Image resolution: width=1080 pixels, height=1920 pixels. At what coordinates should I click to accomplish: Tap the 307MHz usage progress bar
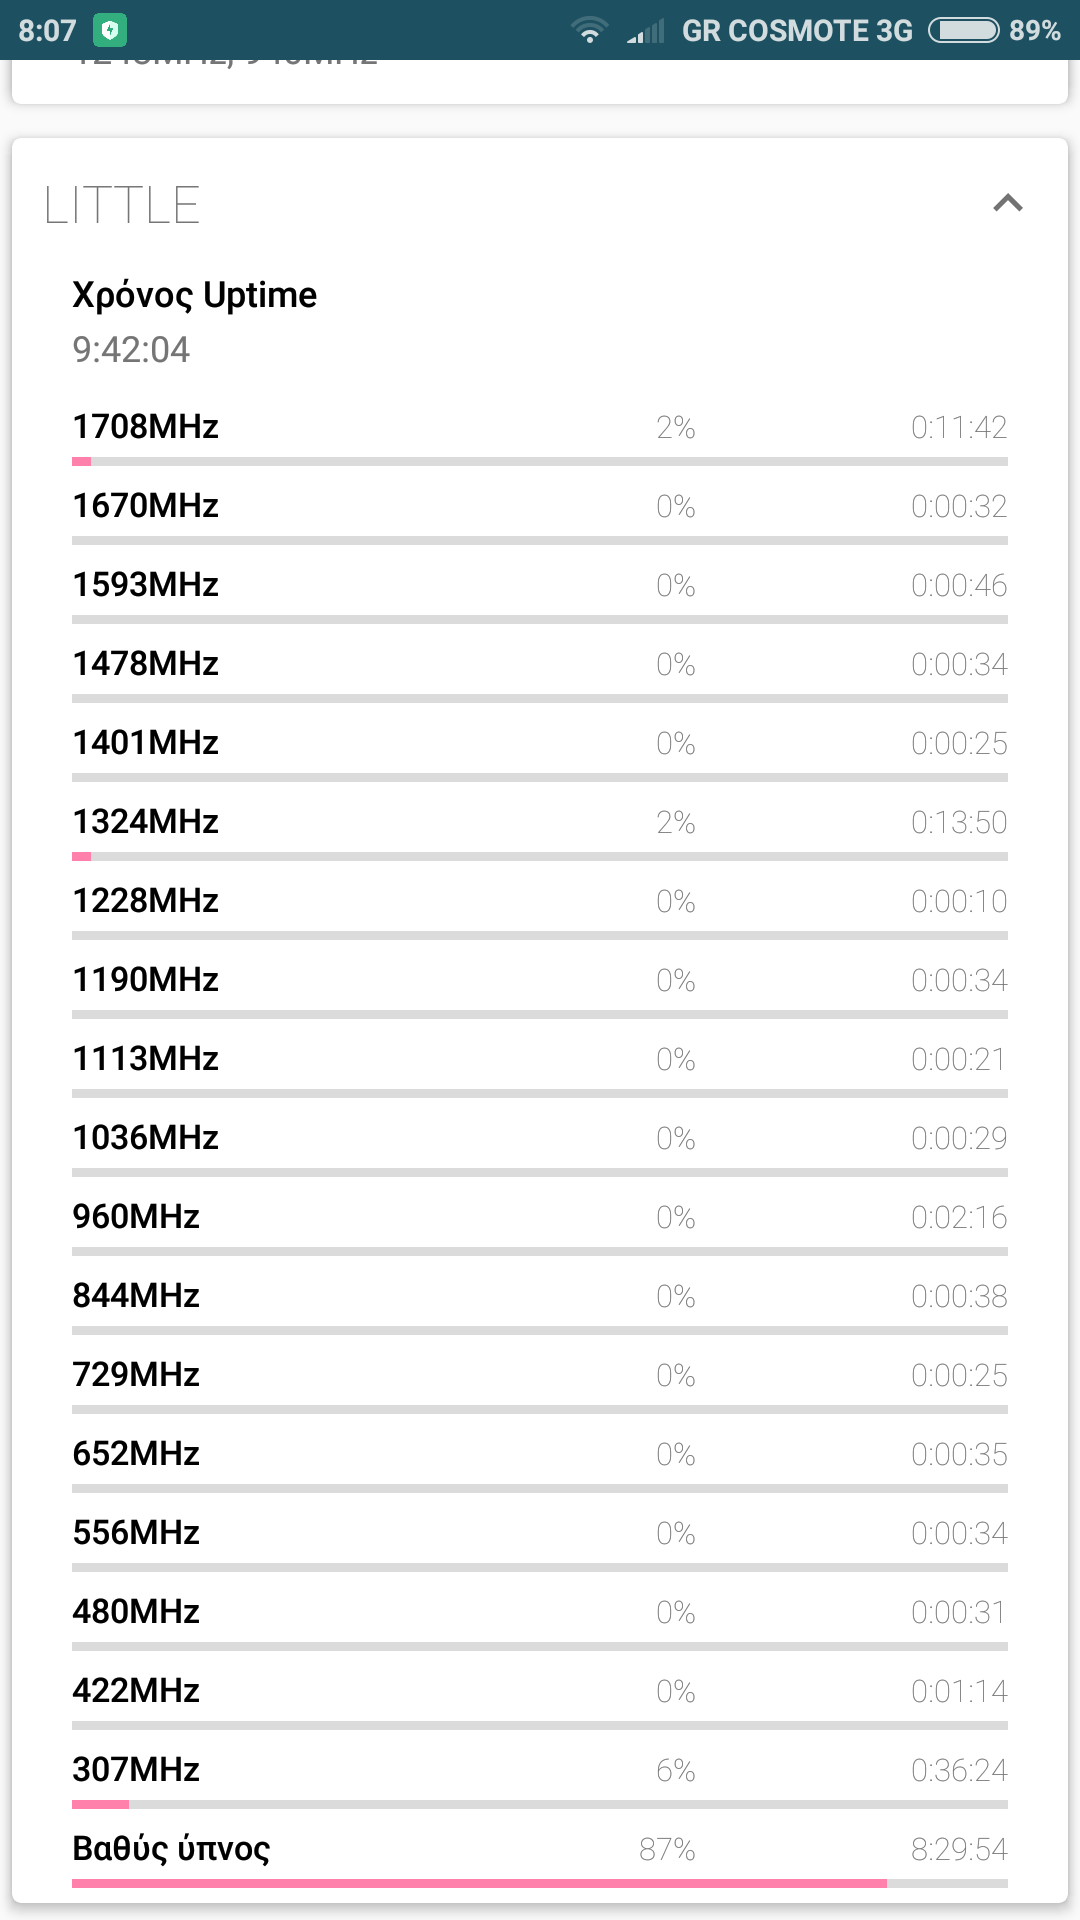540,1804
